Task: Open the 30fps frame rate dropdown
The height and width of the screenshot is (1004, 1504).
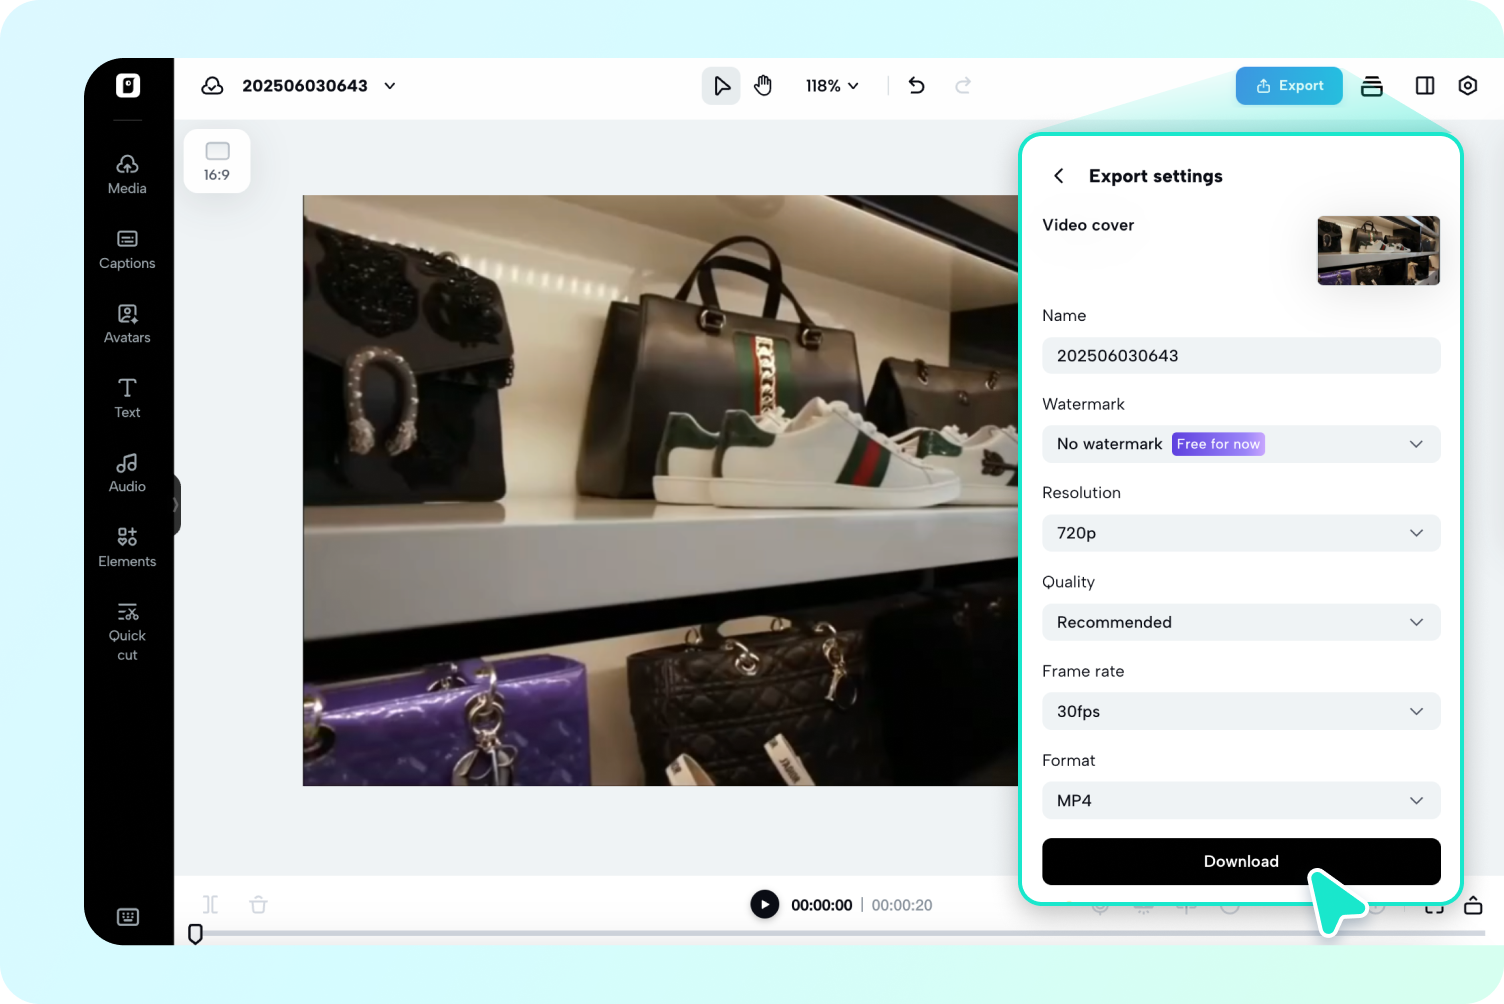Action: (x=1240, y=711)
